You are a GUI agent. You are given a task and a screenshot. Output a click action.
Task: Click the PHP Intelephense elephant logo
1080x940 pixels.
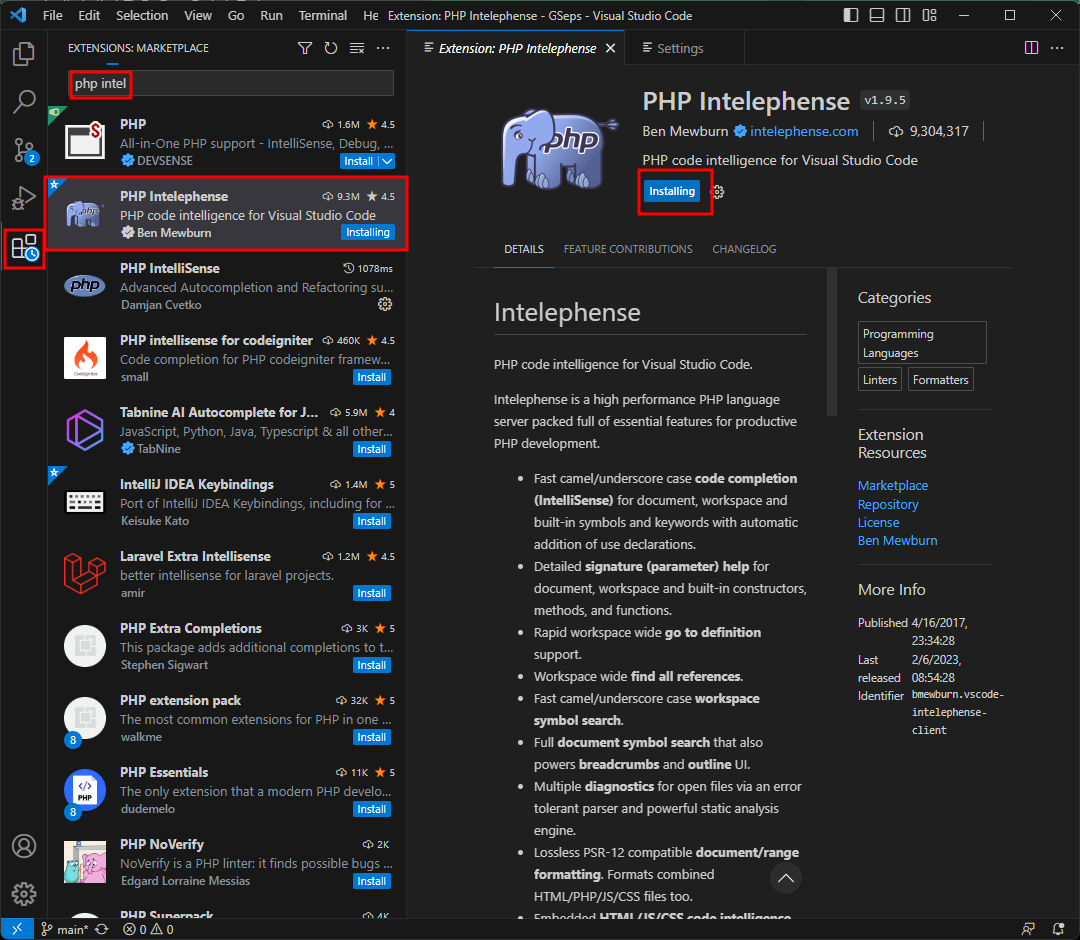(559, 149)
